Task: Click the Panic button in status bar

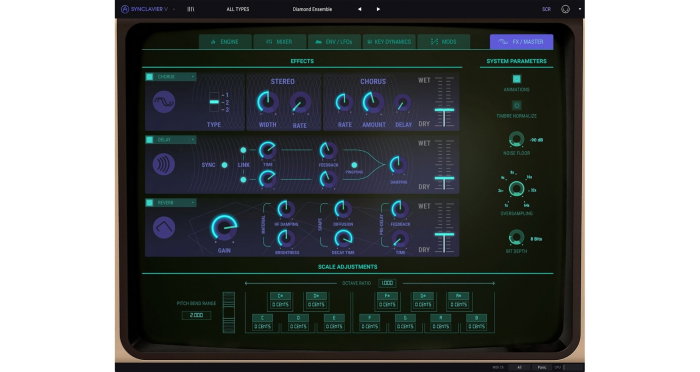Action: 542,368
